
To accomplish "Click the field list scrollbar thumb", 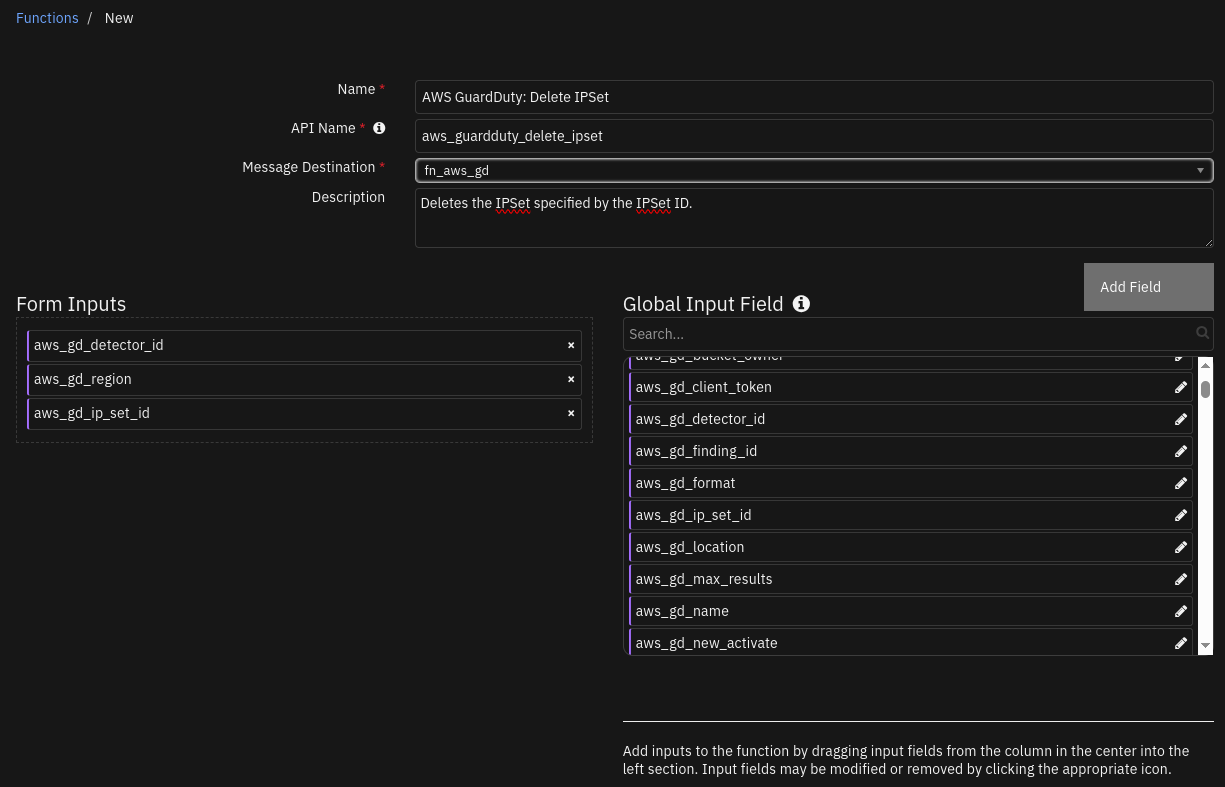I will coord(1205,389).
